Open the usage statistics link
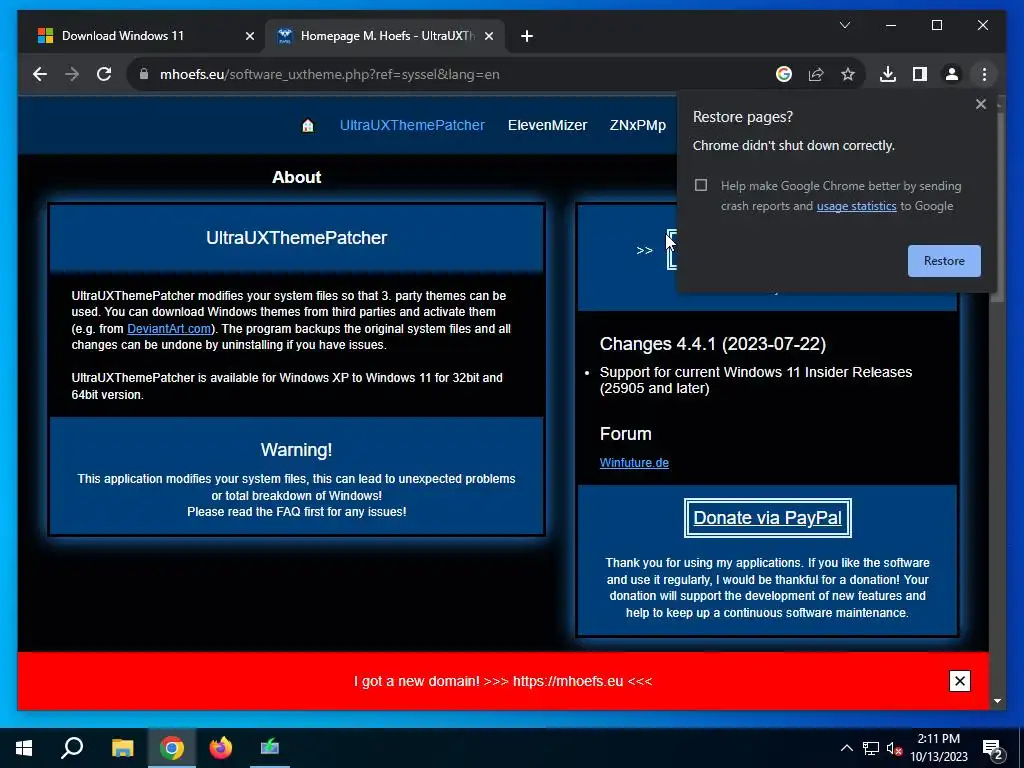Image resolution: width=1024 pixels, height=768 pixels. [x=856, y=206]
